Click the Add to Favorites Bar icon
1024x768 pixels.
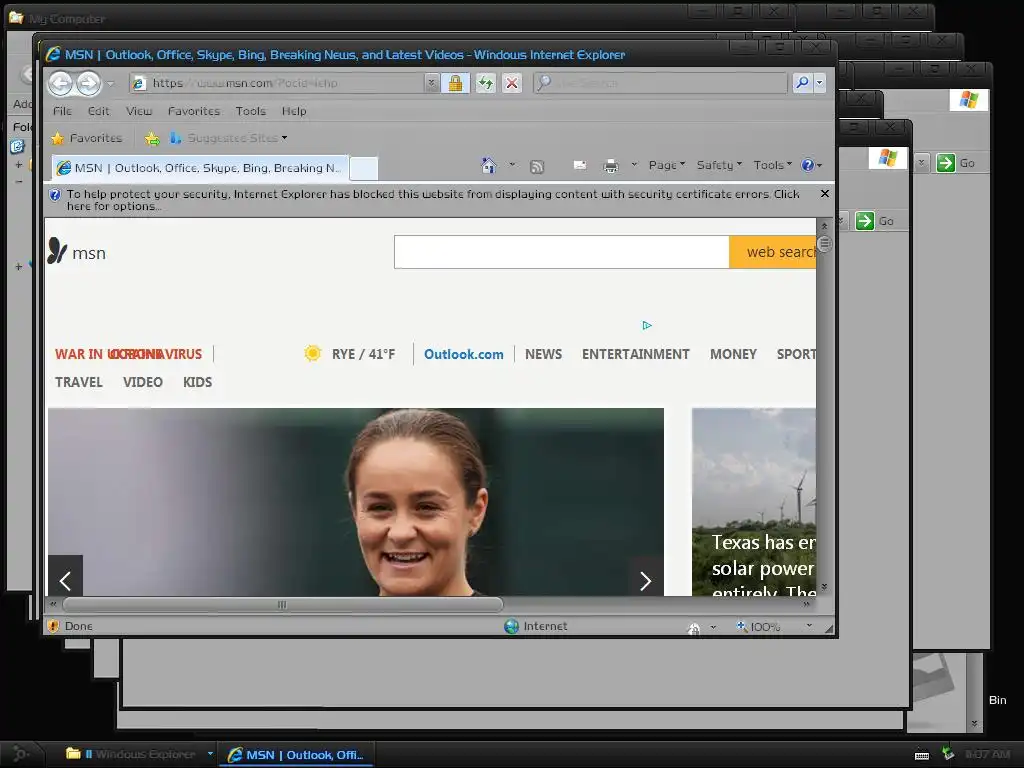click(152, 138)
